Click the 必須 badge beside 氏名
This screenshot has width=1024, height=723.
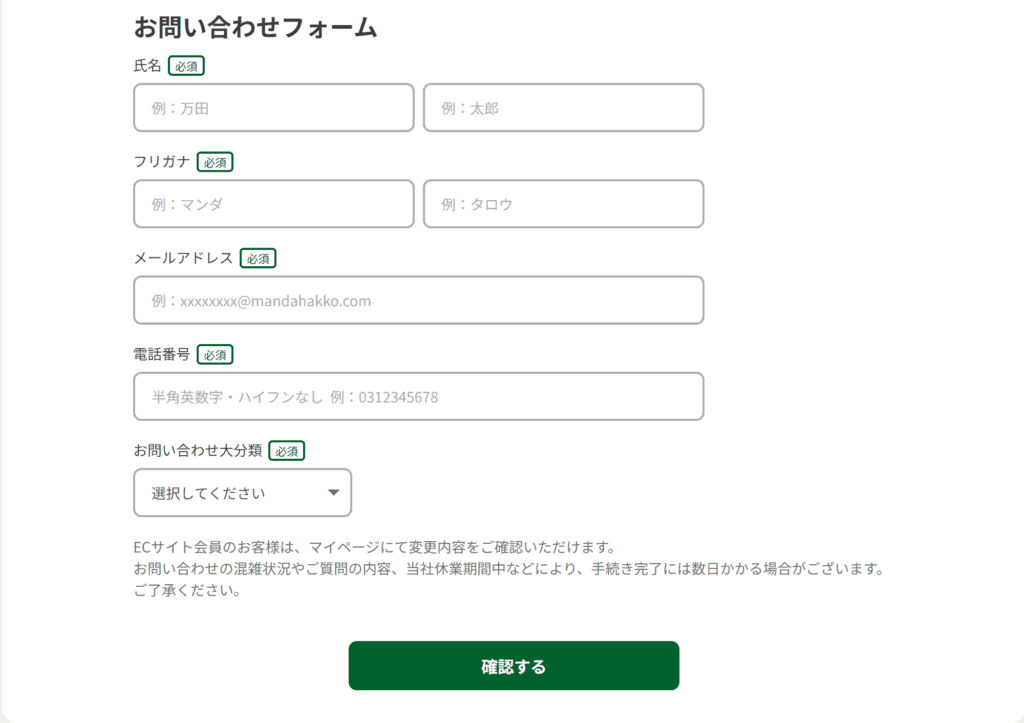point(186,66)
